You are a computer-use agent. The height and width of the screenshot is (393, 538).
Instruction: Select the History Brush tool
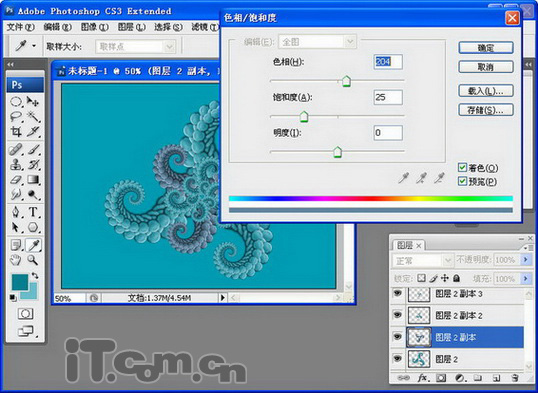coord(33,165)
